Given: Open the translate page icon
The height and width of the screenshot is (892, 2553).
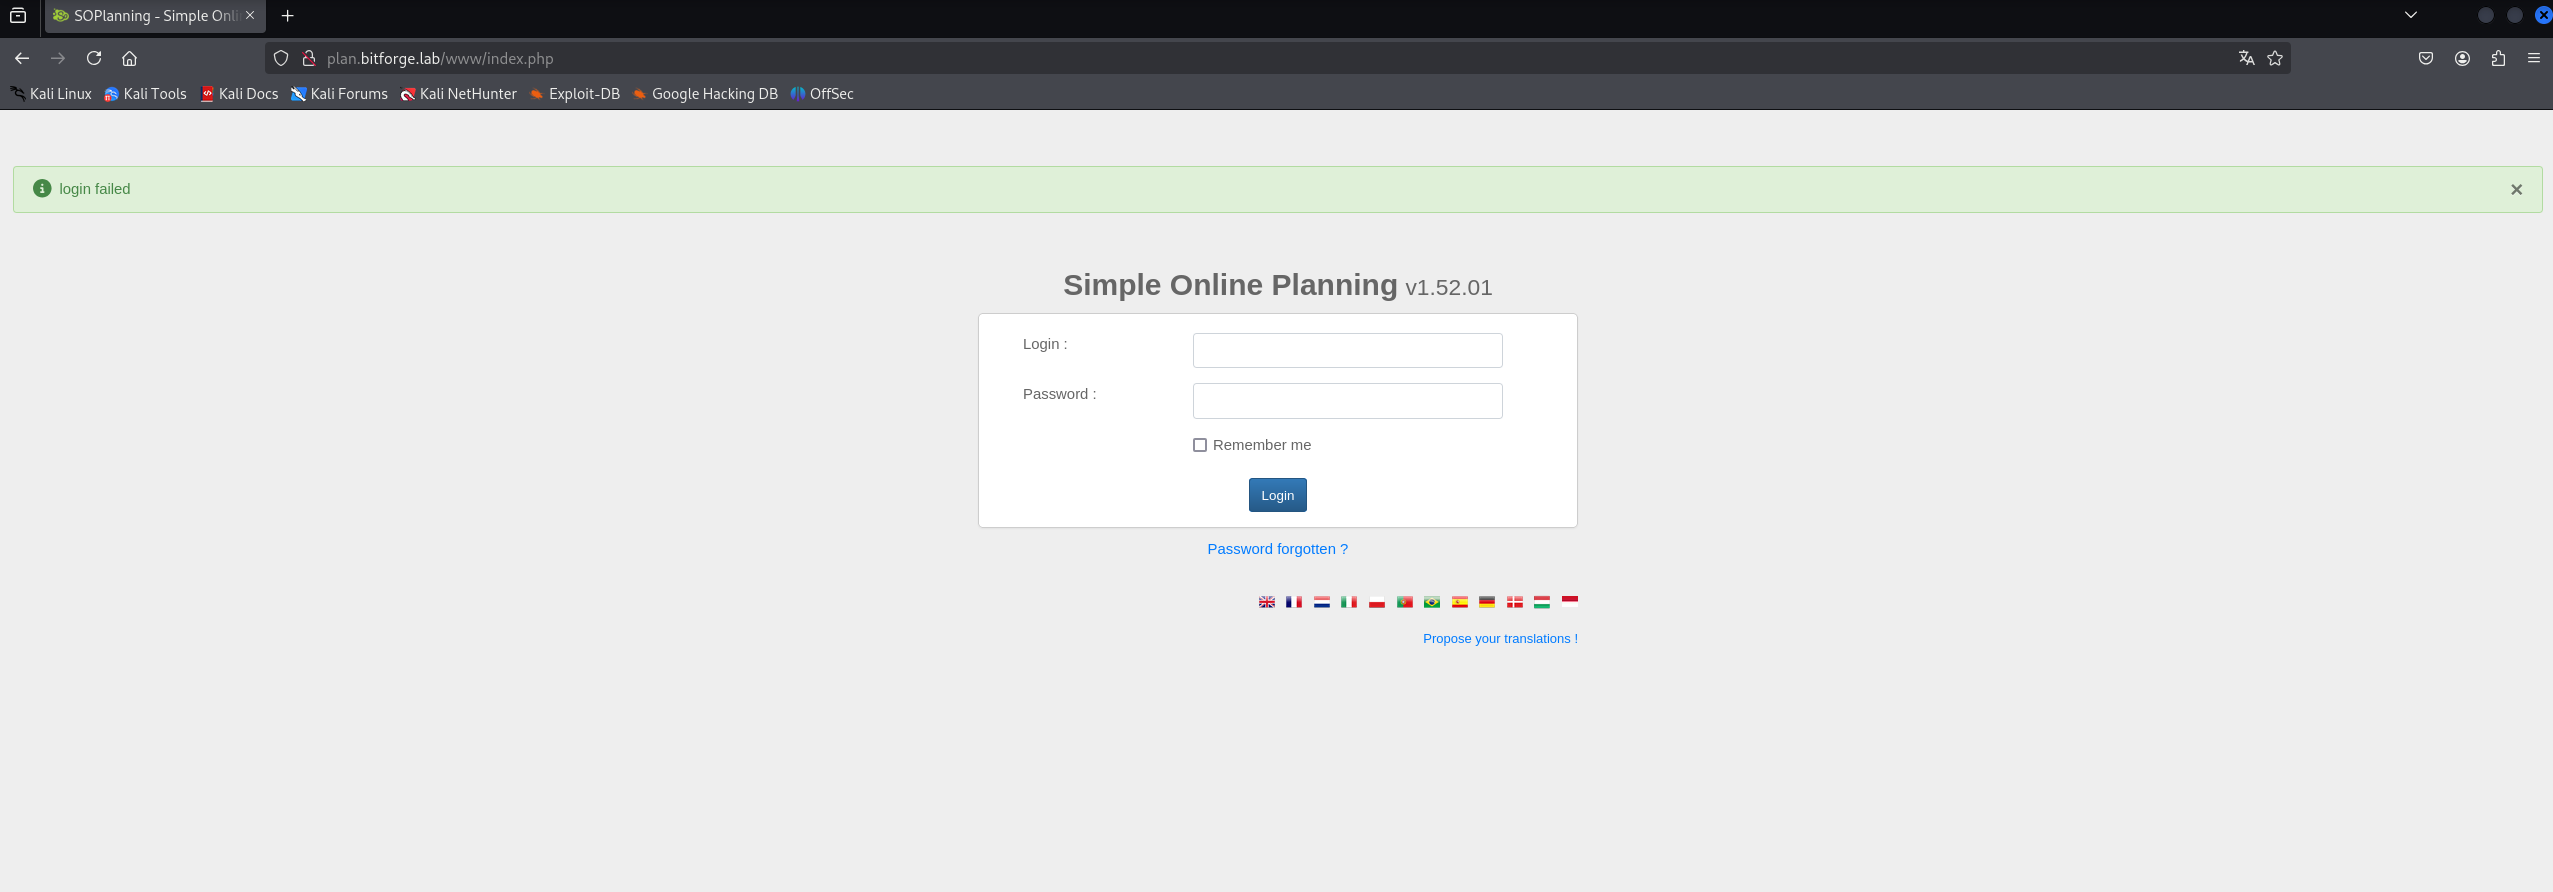Looking at the screenshot, I should click(x=2246, y=58).
